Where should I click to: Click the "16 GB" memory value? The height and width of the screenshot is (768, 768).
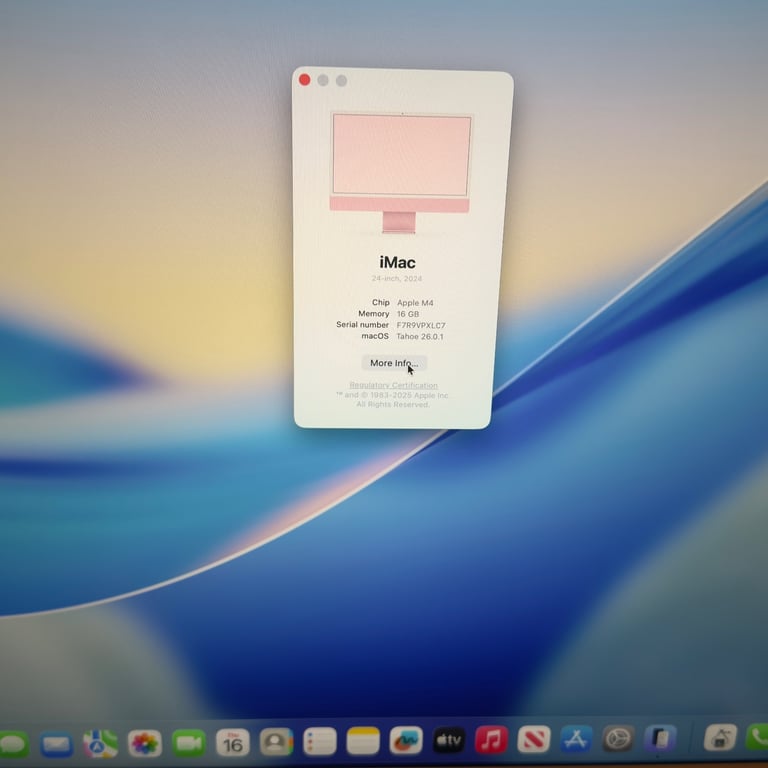coord(408,314)
